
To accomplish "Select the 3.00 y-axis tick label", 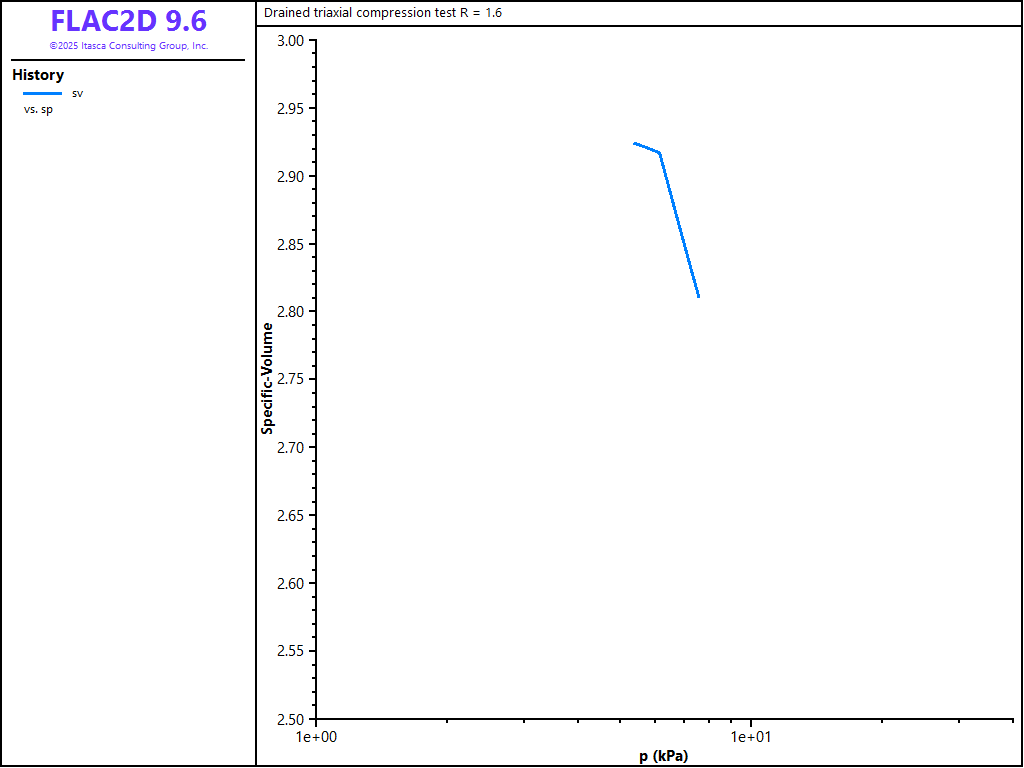I will point(290,41).
